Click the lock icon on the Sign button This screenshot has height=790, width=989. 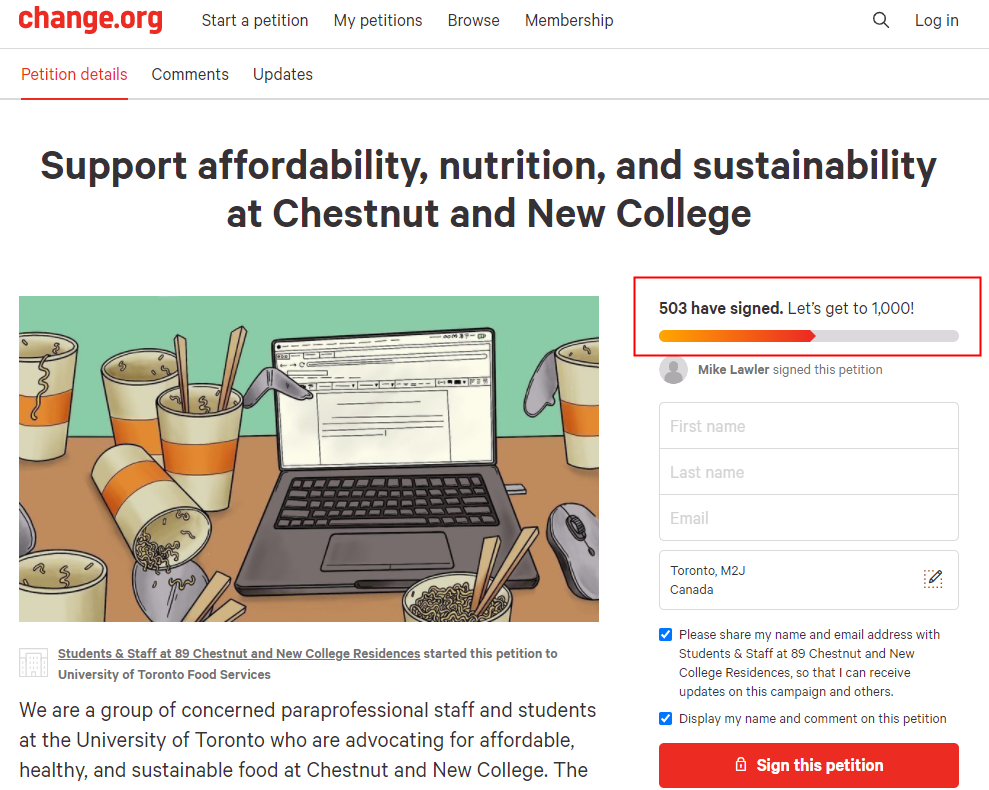click(x=740, y=765)
